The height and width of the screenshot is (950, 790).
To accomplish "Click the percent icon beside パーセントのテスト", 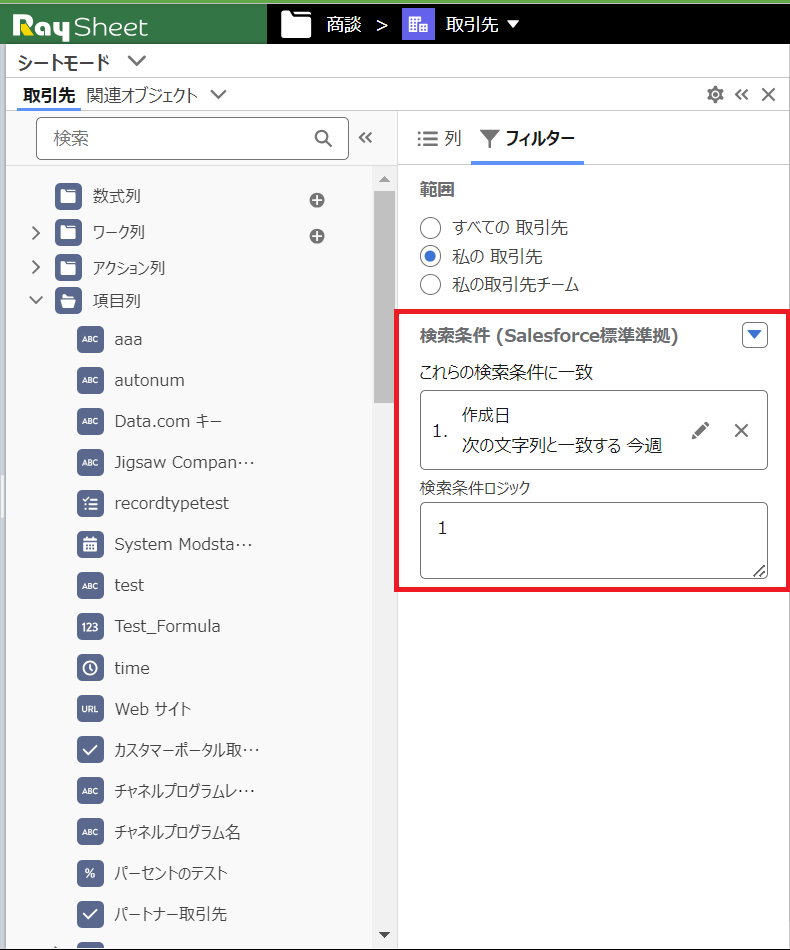I will pos(90,873).
